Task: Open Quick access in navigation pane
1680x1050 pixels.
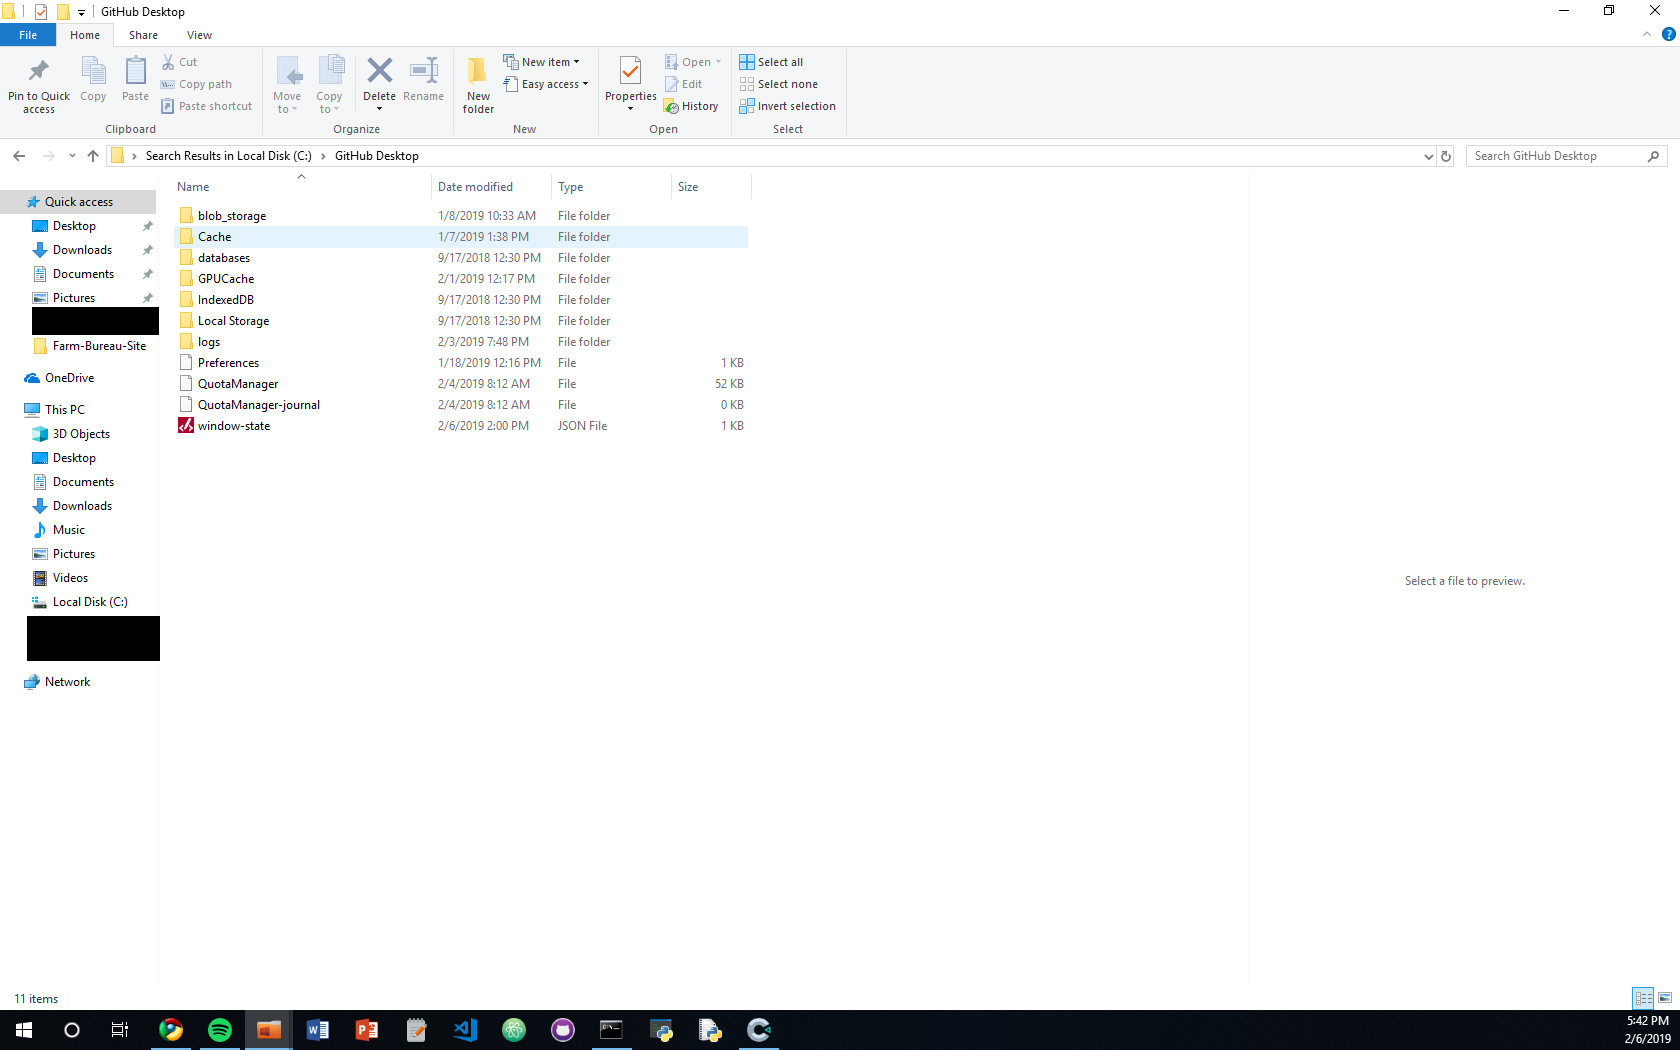Action: pos(78,202)
